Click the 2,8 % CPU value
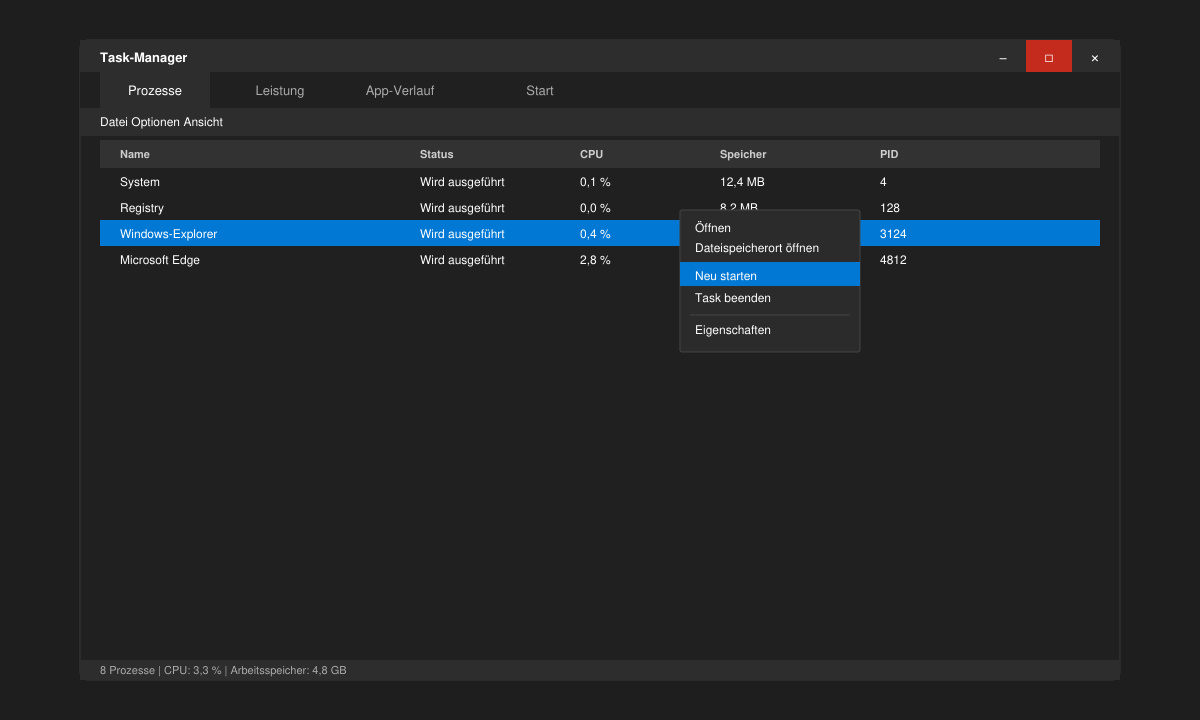The width and height of the screenshot is (1200, 720). tap(595, 260)
